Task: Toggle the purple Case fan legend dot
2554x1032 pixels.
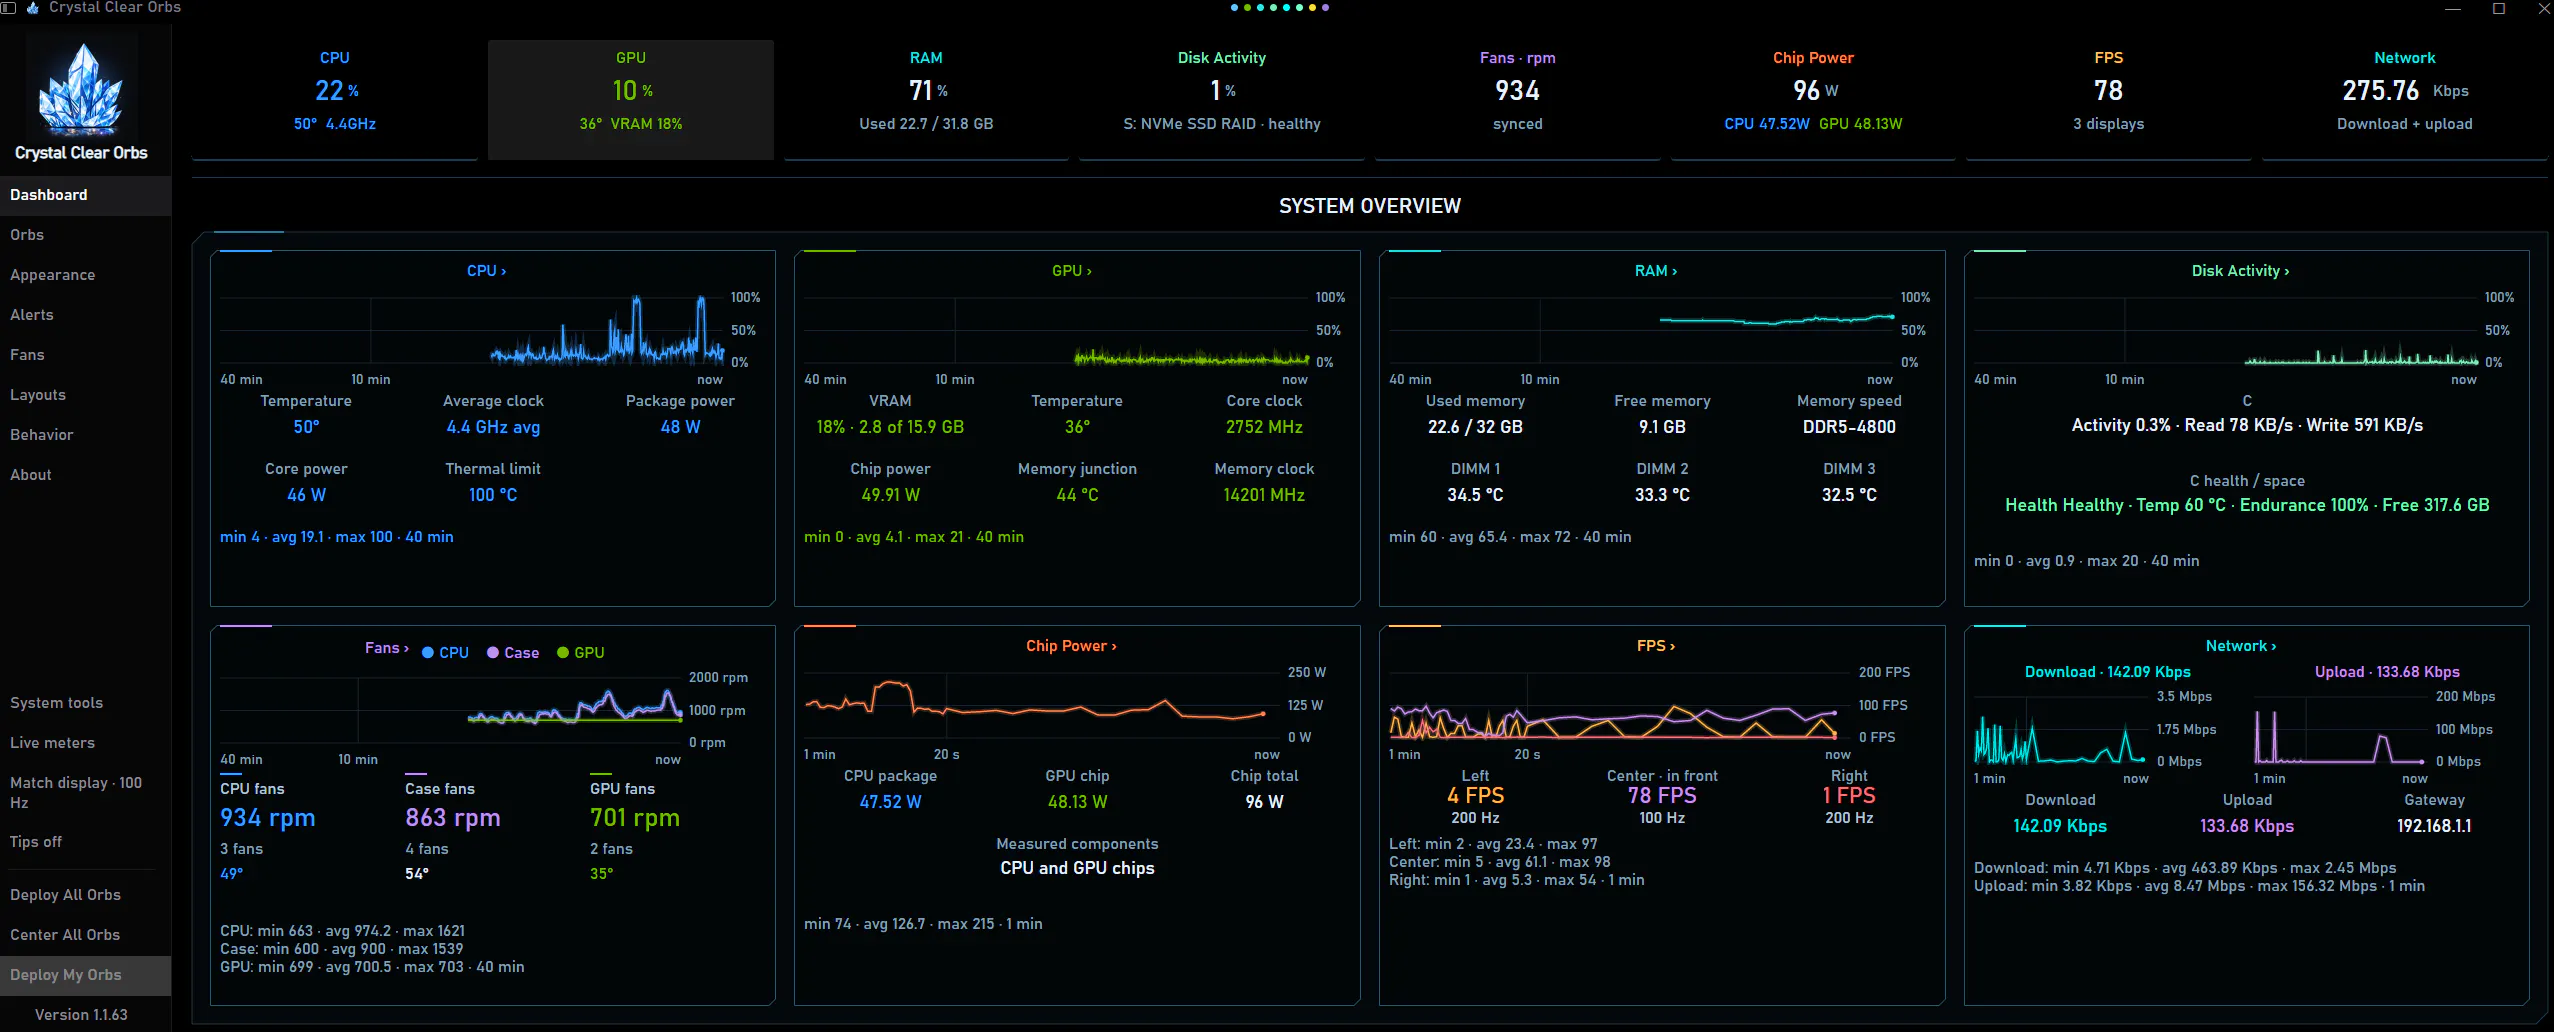Action: tap(493, 653)
